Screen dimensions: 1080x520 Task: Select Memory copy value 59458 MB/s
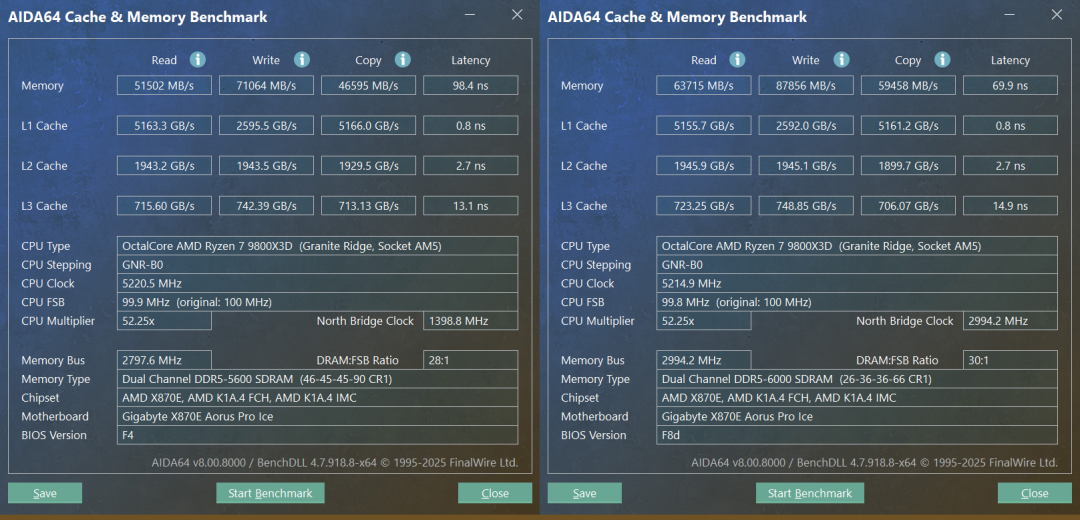[908, 85]
